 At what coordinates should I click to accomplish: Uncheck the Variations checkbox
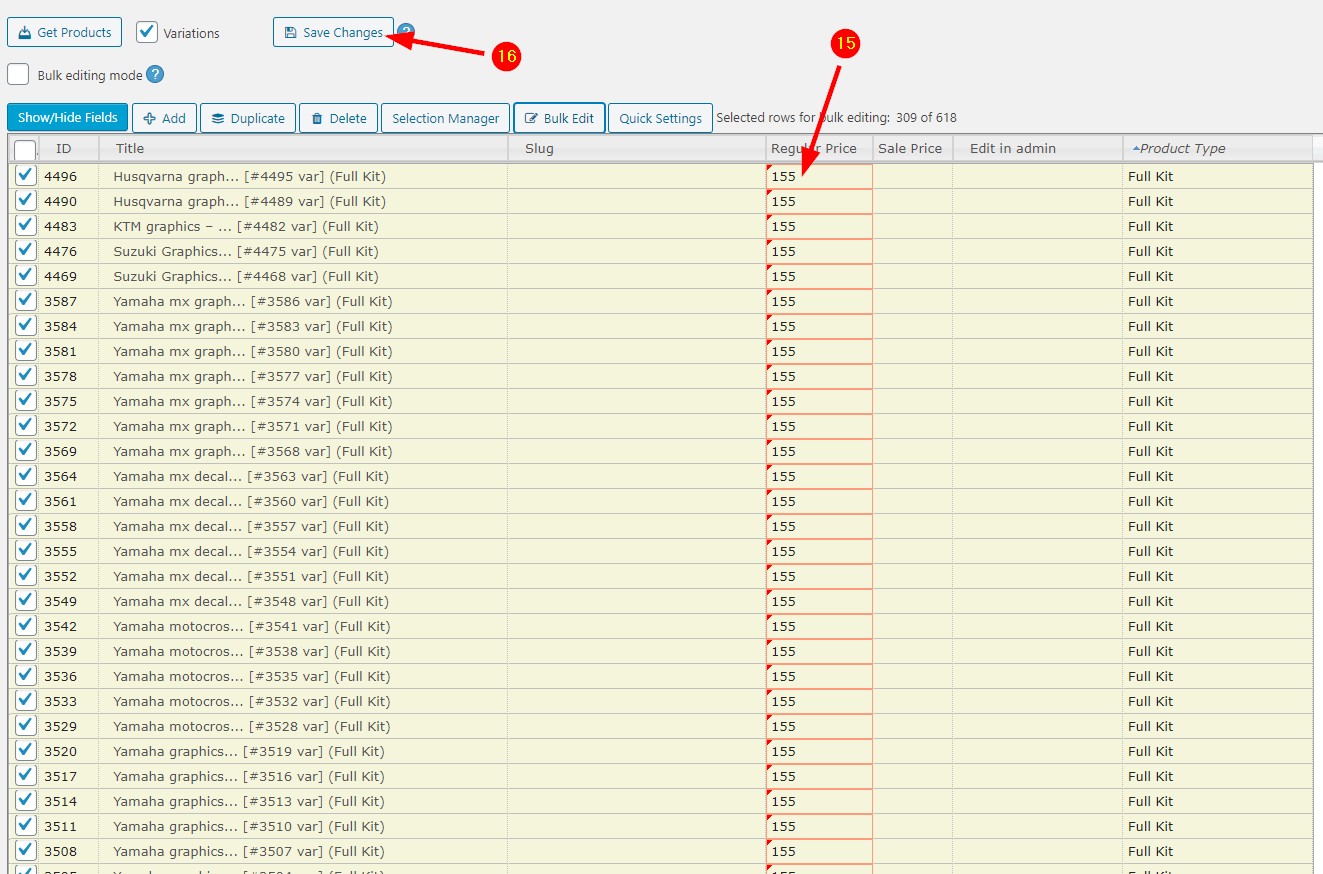coord(147,32)
